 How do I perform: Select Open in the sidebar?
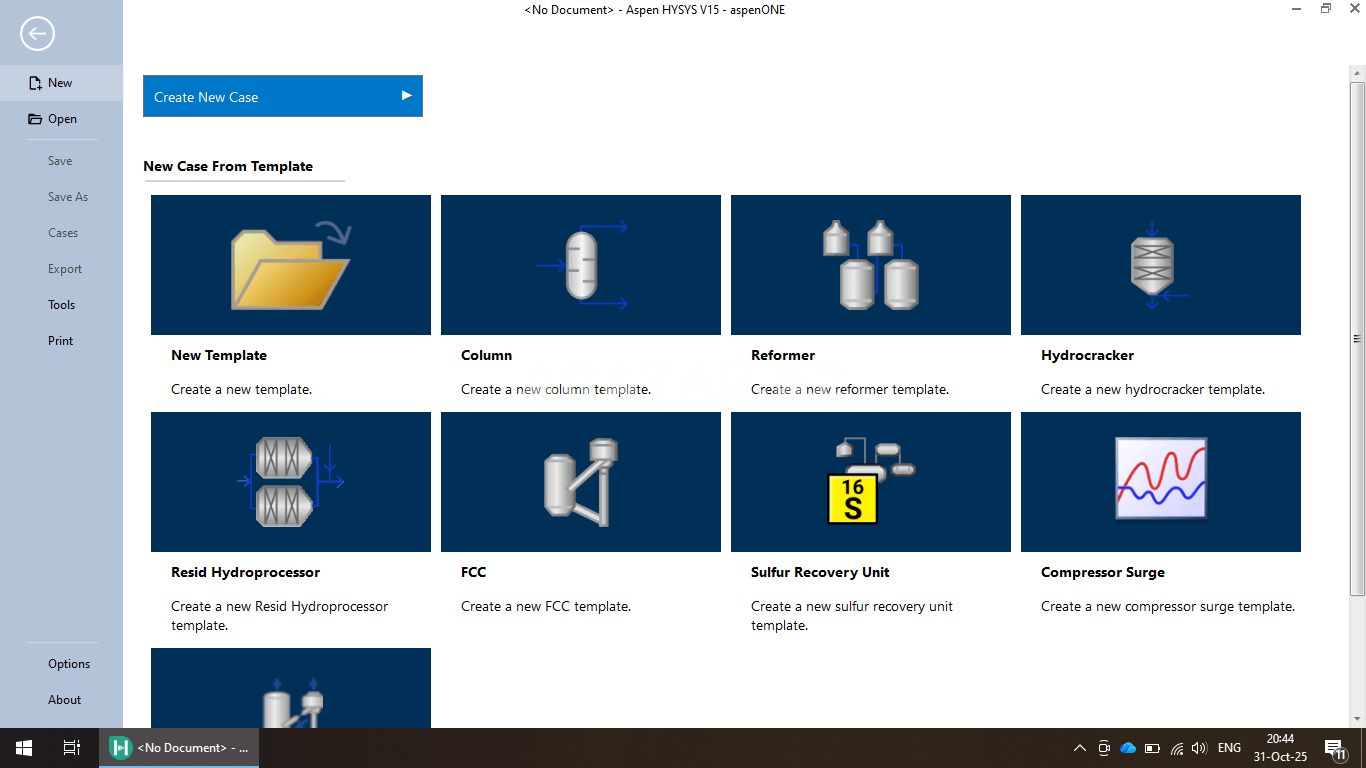62,119
